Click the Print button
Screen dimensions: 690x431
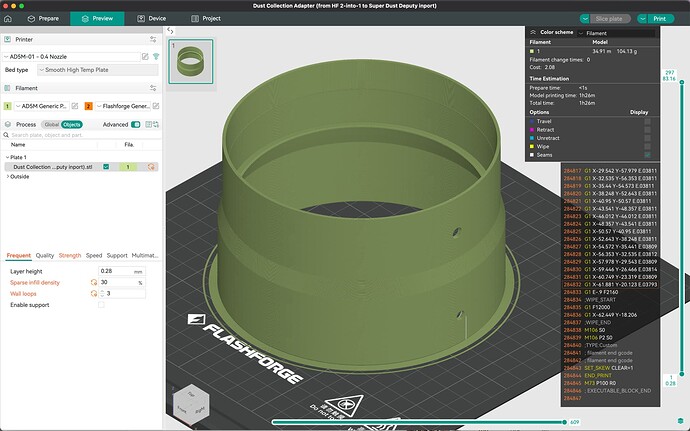tap(659, 18)
